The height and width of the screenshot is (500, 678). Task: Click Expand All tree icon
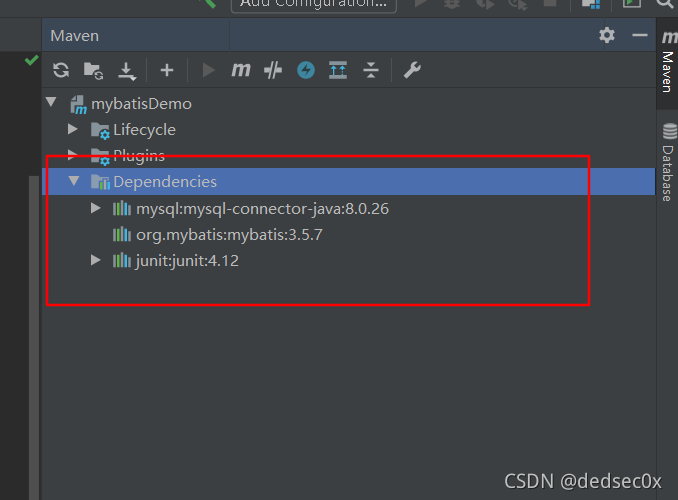[x=338, y=70]
